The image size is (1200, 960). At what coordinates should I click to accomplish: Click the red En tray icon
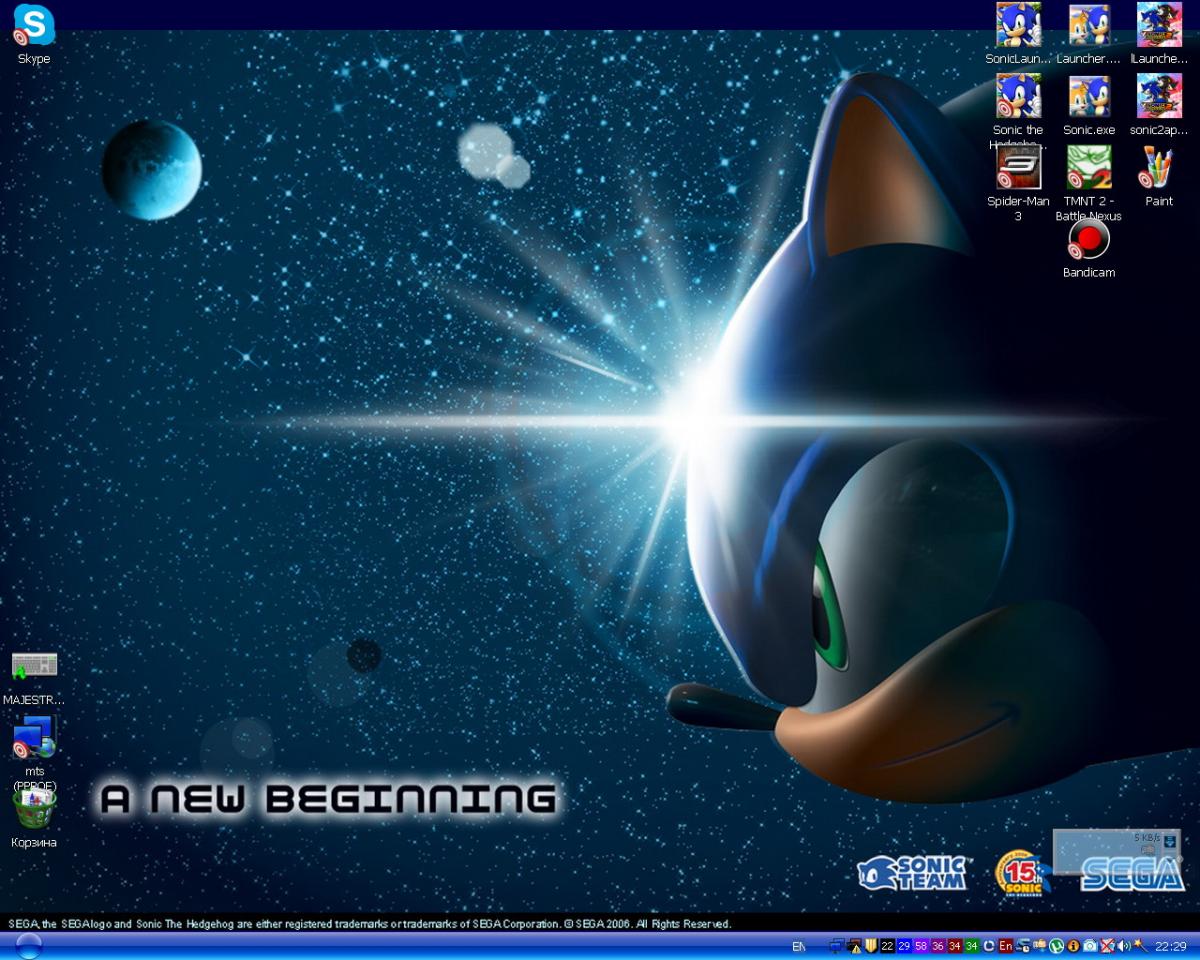1005,946
